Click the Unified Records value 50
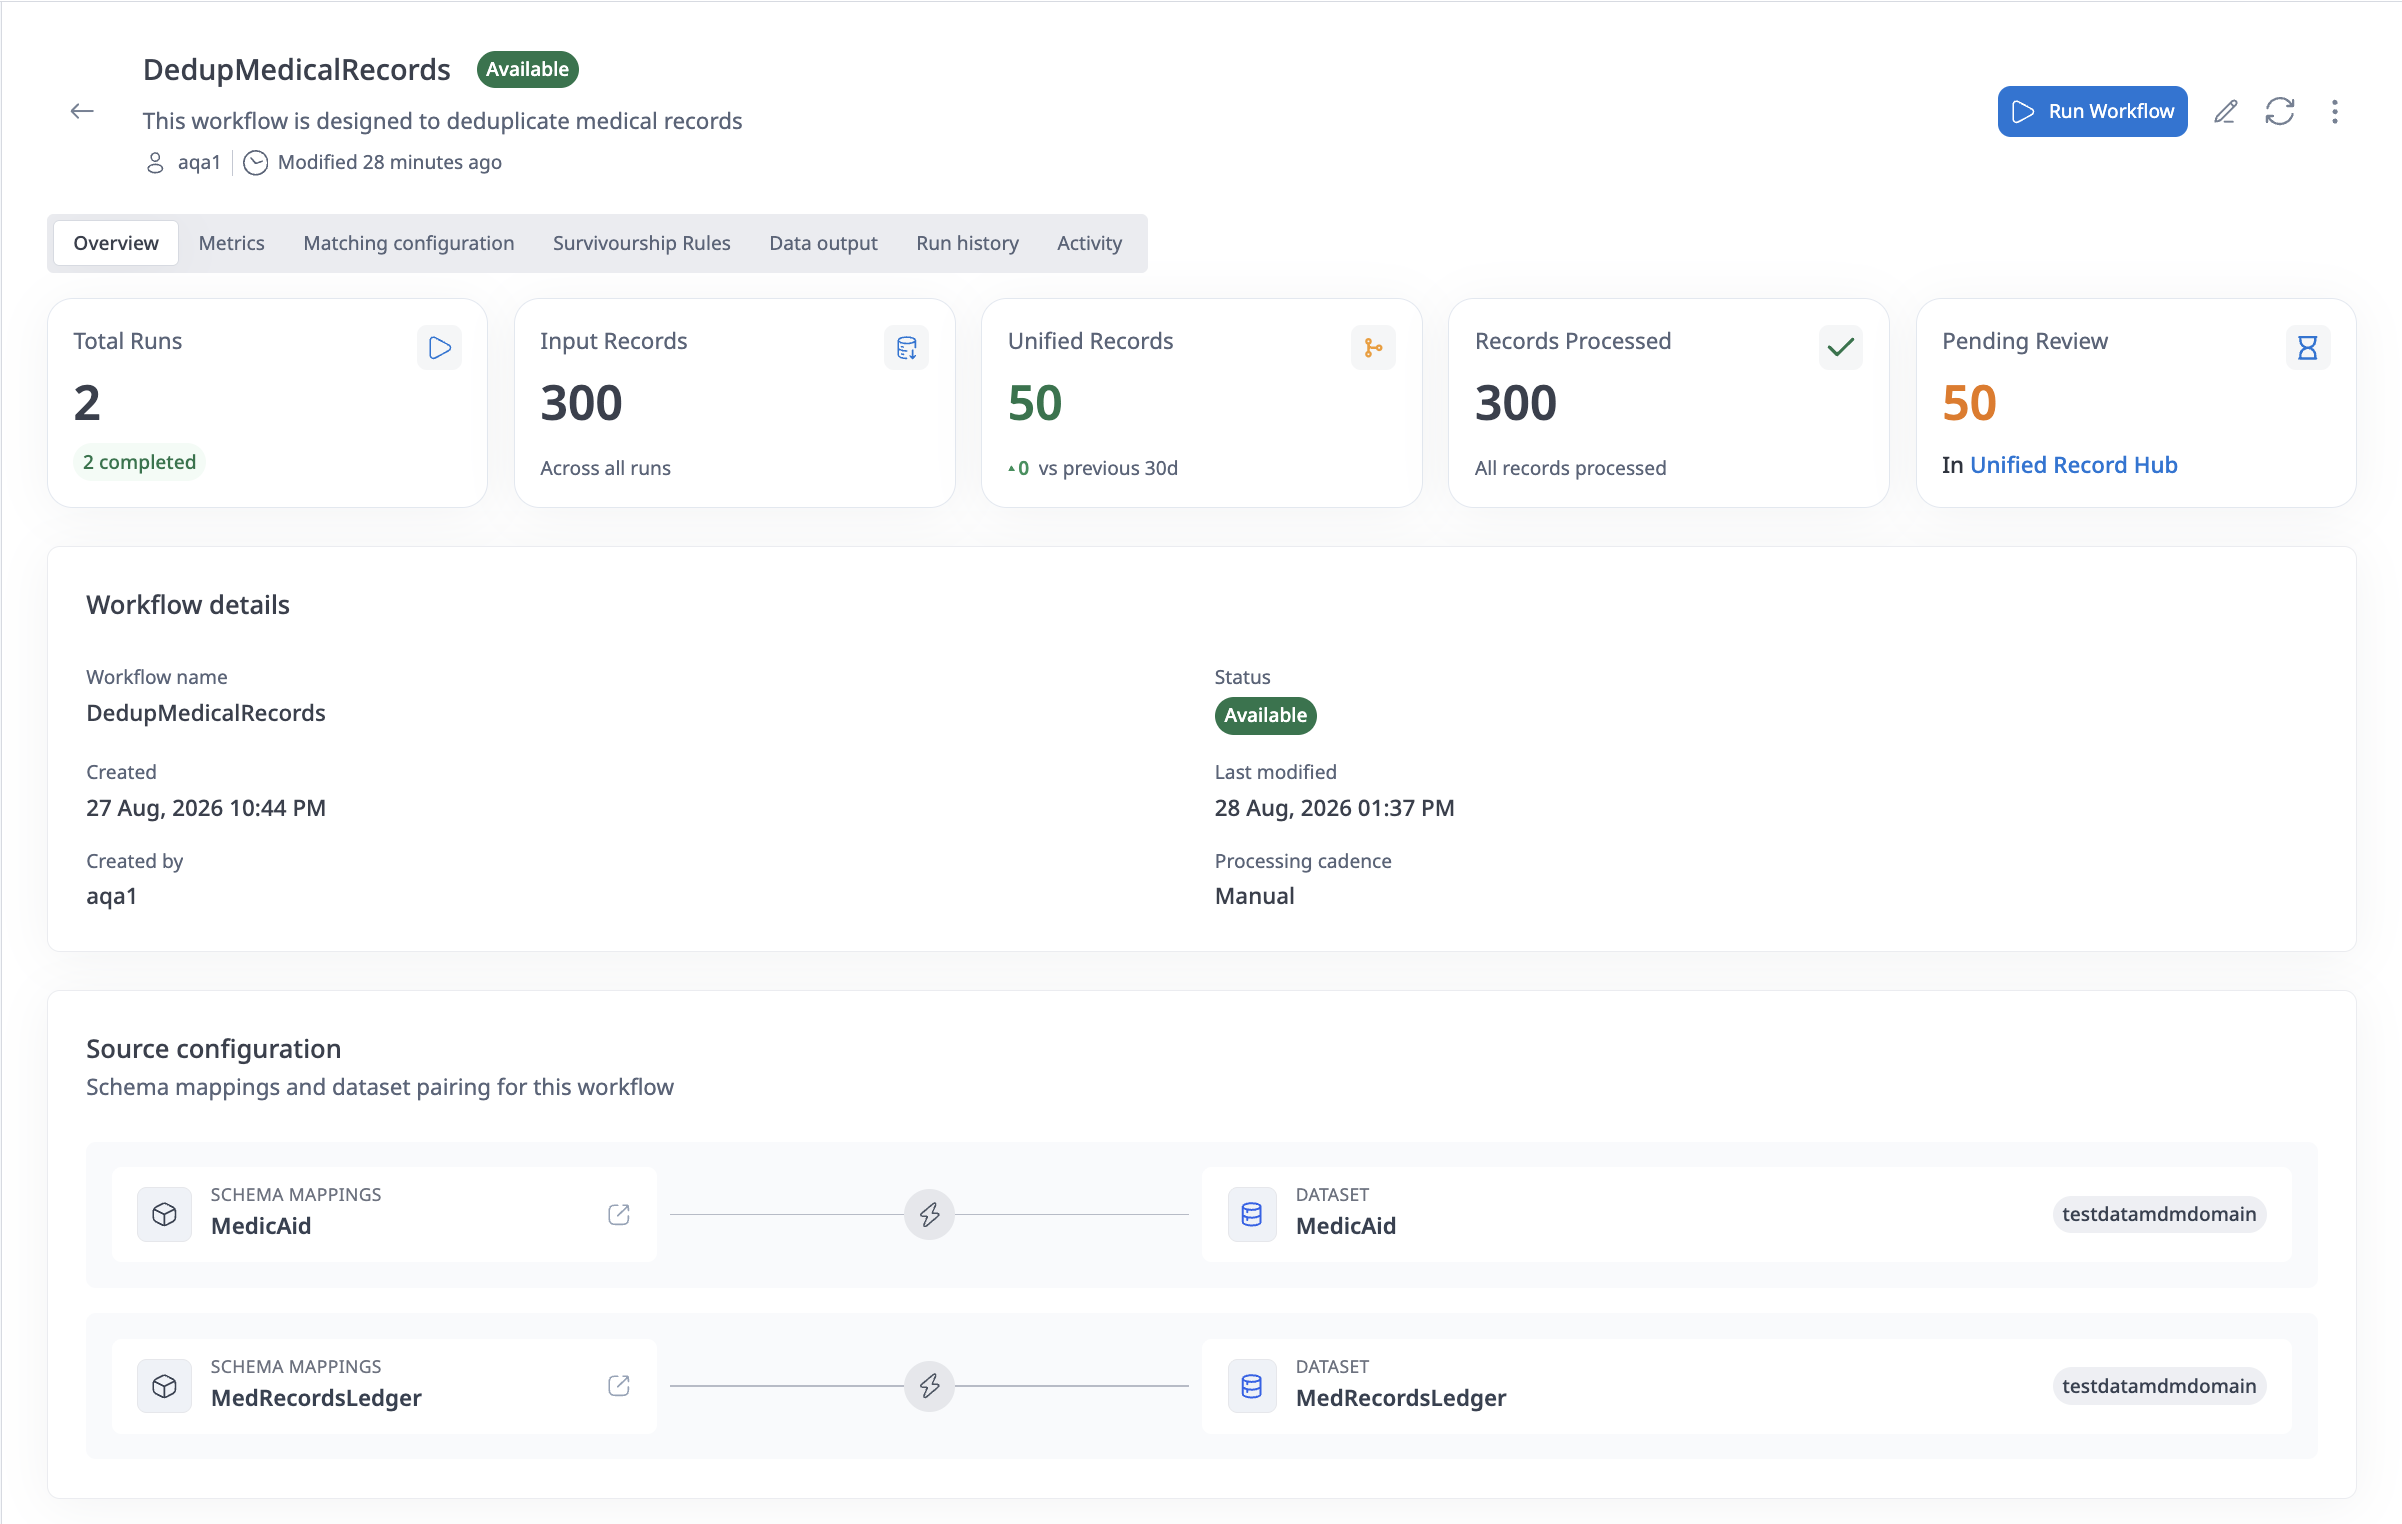Image resolution: width=2402 pixels, height=1524 pixels. point(1035,403)
